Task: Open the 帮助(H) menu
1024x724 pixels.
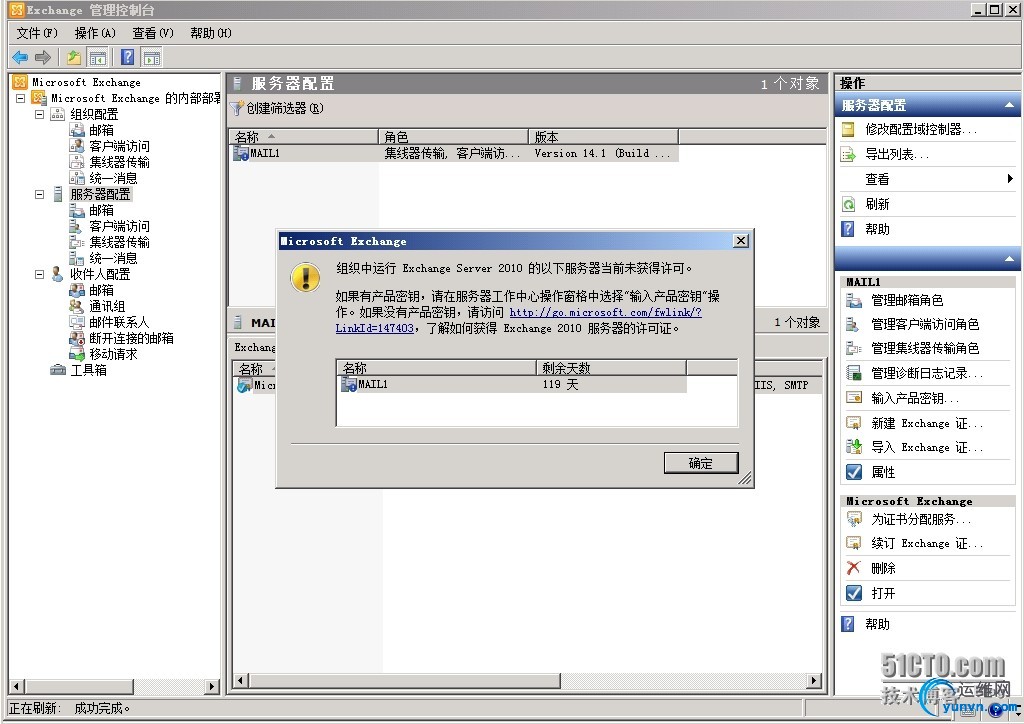Action: [x=211, y=33]
